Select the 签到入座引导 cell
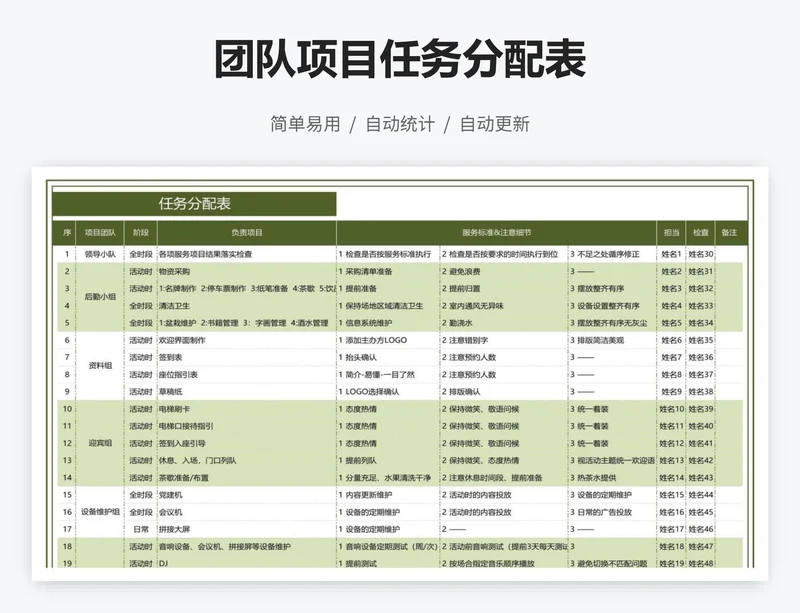The width and height of the screenshot is (800, 613). tap(247, 443)
